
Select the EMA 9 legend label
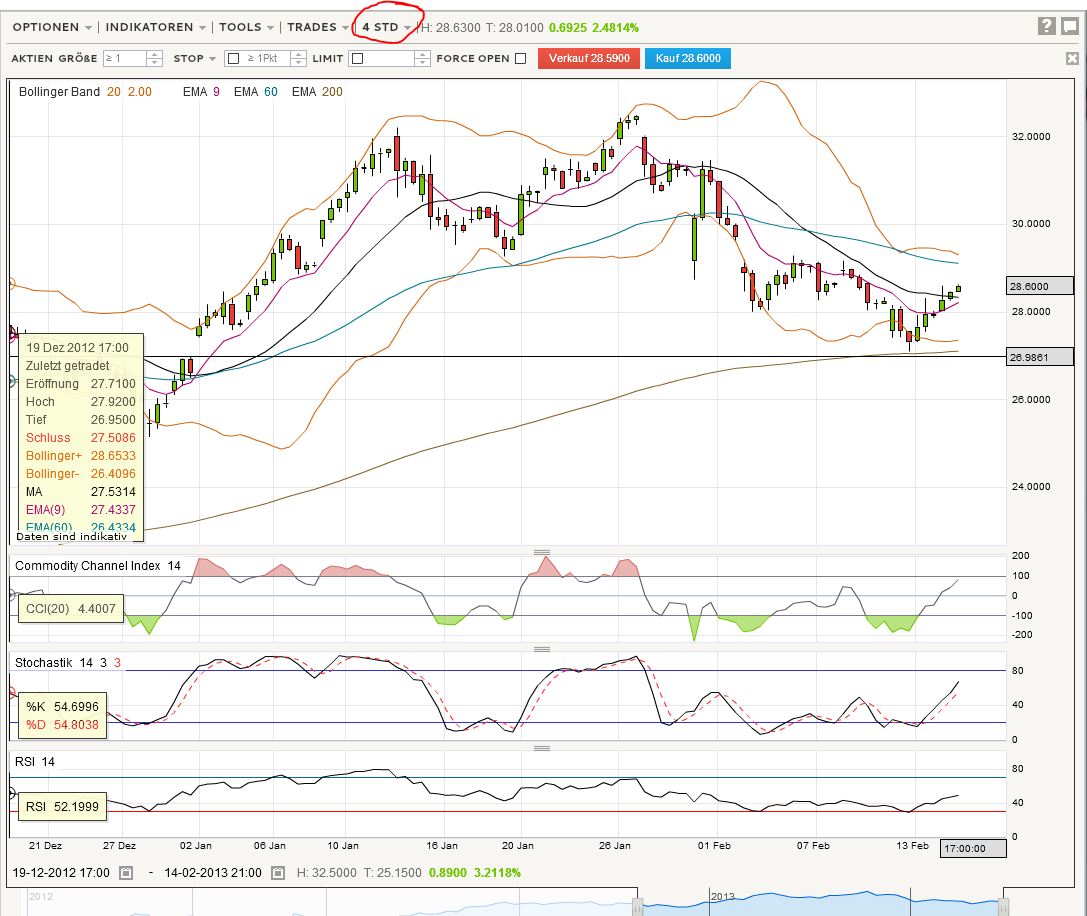[x=201, y=92]
